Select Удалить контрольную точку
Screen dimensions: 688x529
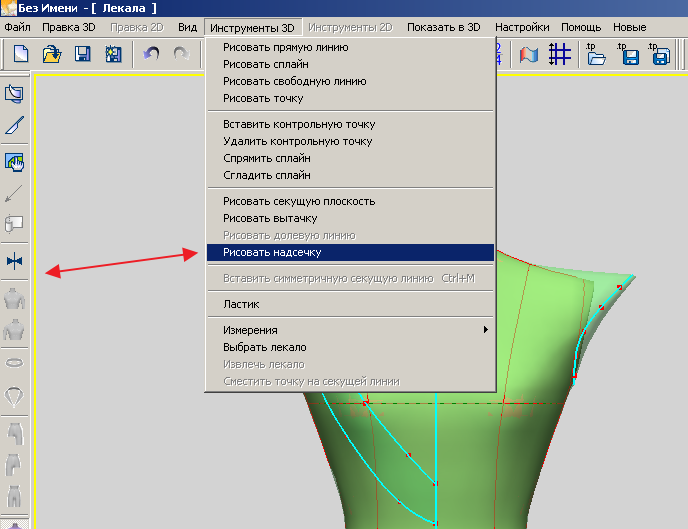tap(350, 141)
